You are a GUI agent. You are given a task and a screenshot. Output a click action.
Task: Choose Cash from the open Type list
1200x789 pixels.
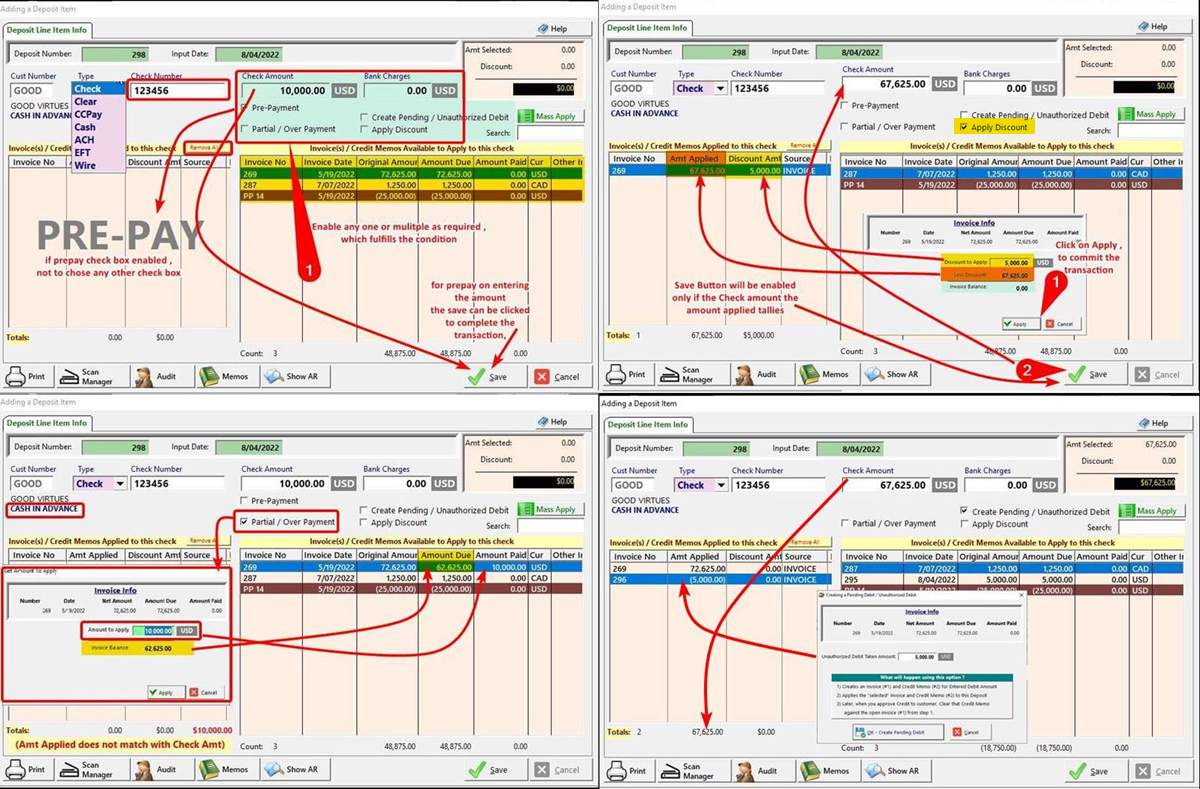pos(98,128)
